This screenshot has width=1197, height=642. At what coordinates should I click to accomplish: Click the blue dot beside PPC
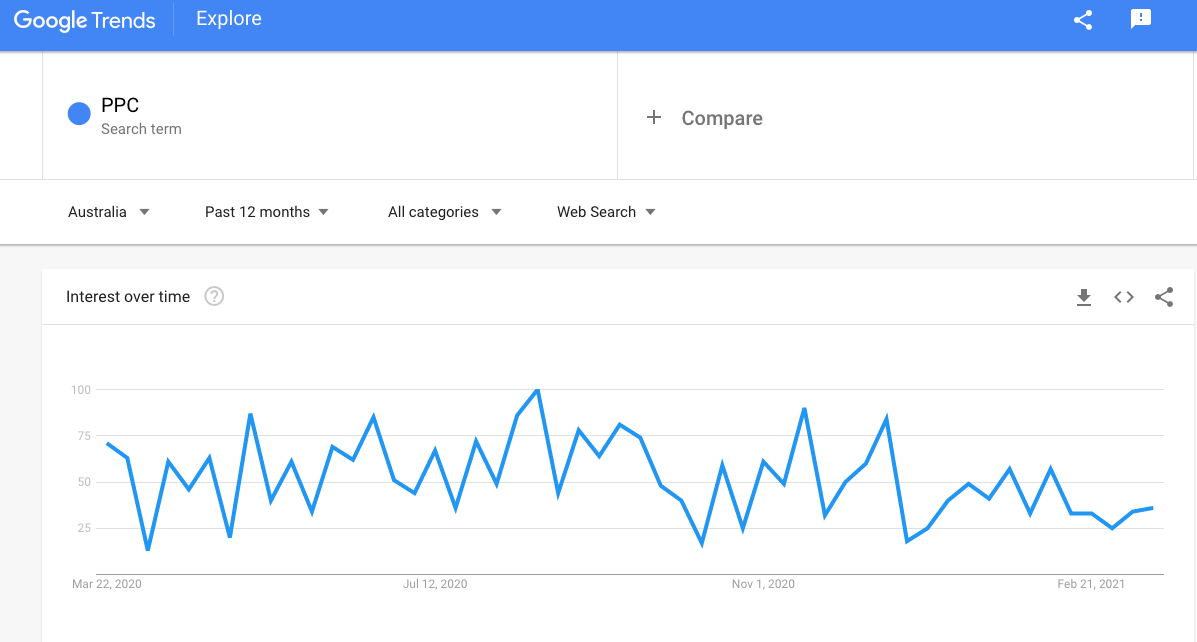click(78, 113)
